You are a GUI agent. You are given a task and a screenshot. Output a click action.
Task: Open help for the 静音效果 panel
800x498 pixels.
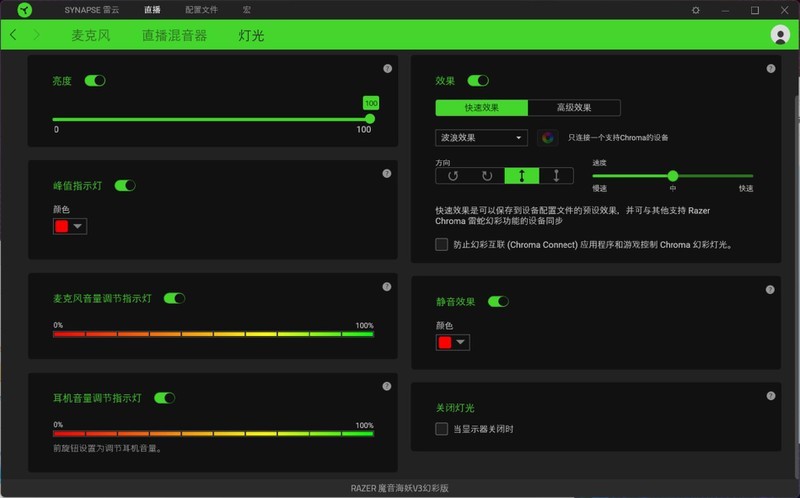(770, 290)
